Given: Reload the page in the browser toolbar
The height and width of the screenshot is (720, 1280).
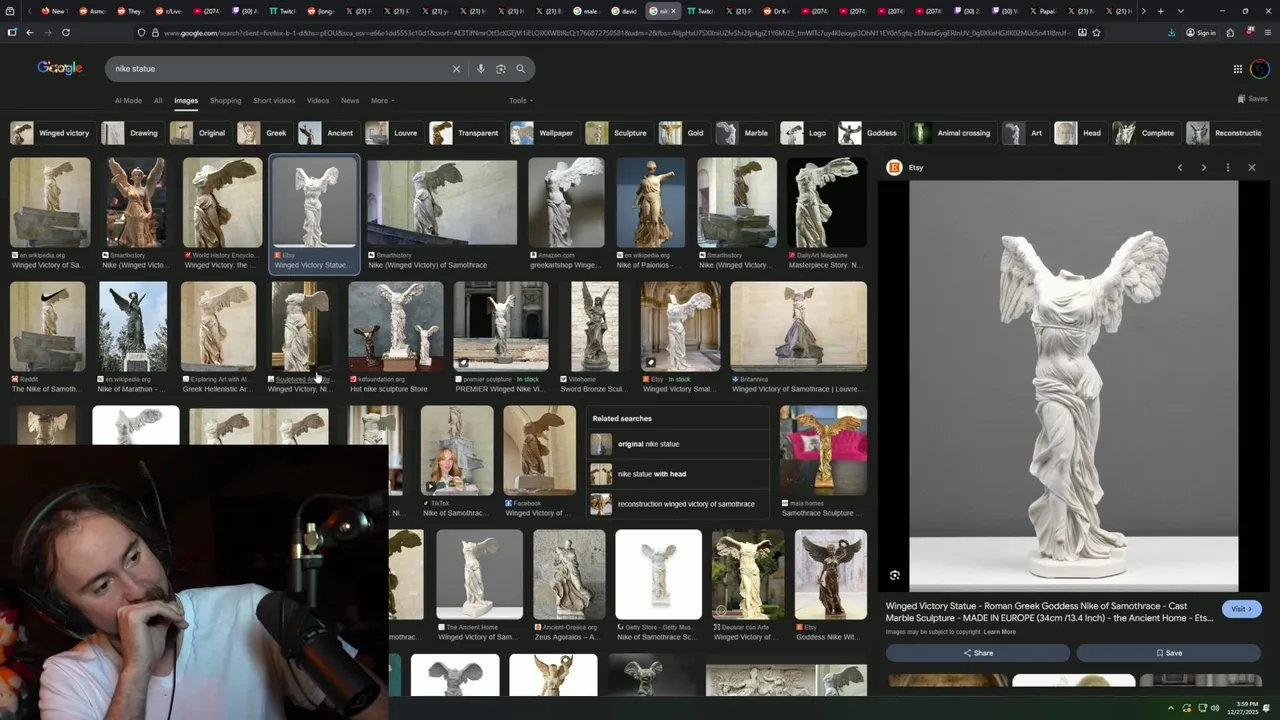Looking at the screenshot, I should tap(66, 32).
